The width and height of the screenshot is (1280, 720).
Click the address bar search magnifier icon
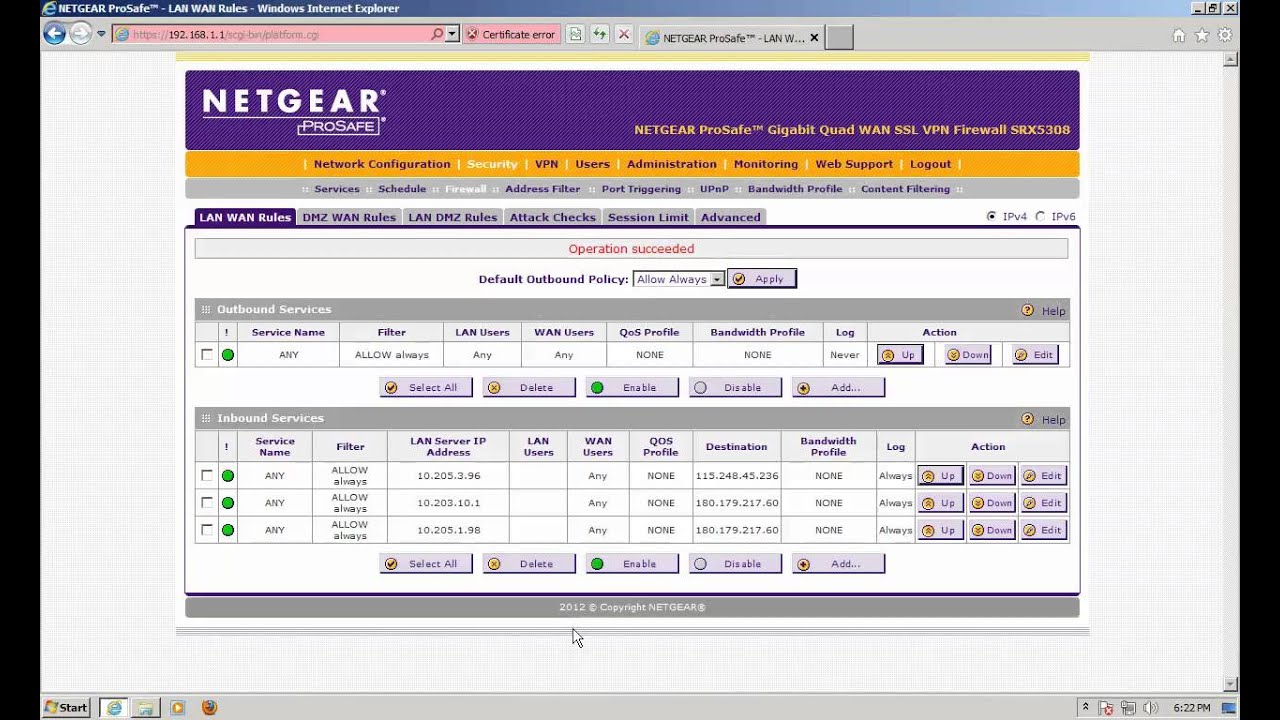pyautogui.click(x=437, y=34)
